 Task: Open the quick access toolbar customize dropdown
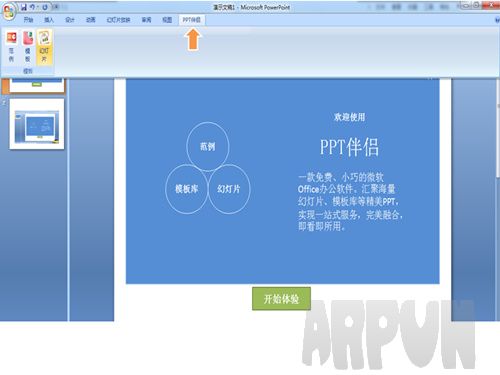point(57,7)
